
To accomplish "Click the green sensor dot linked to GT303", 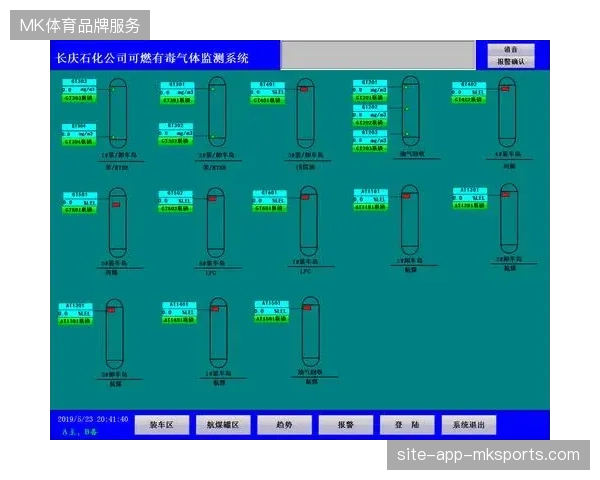I will point(113,90).
